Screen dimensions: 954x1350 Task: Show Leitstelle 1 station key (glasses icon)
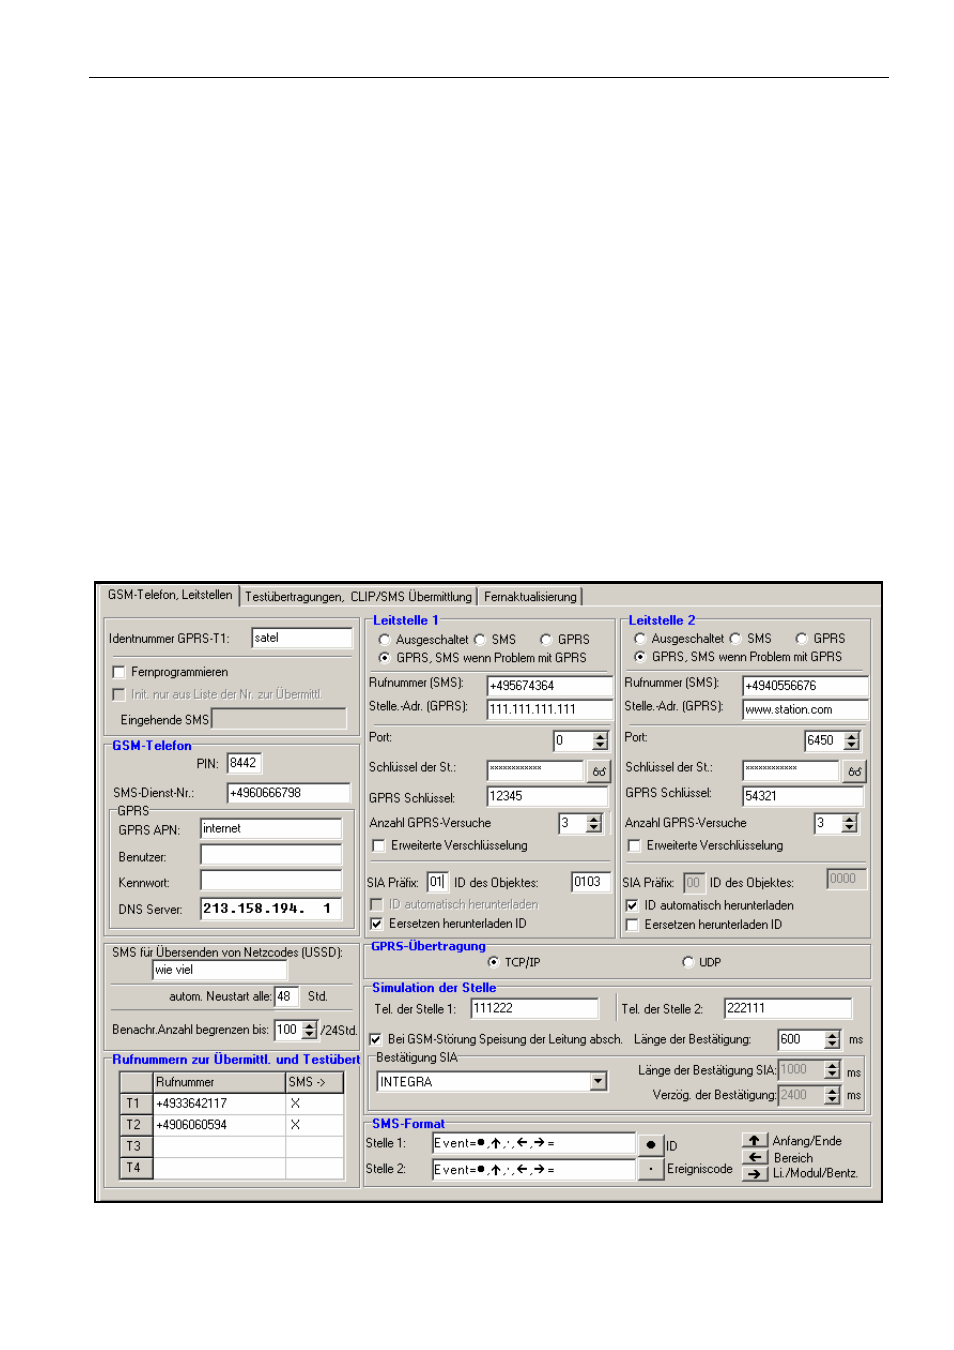click(598, 771)
